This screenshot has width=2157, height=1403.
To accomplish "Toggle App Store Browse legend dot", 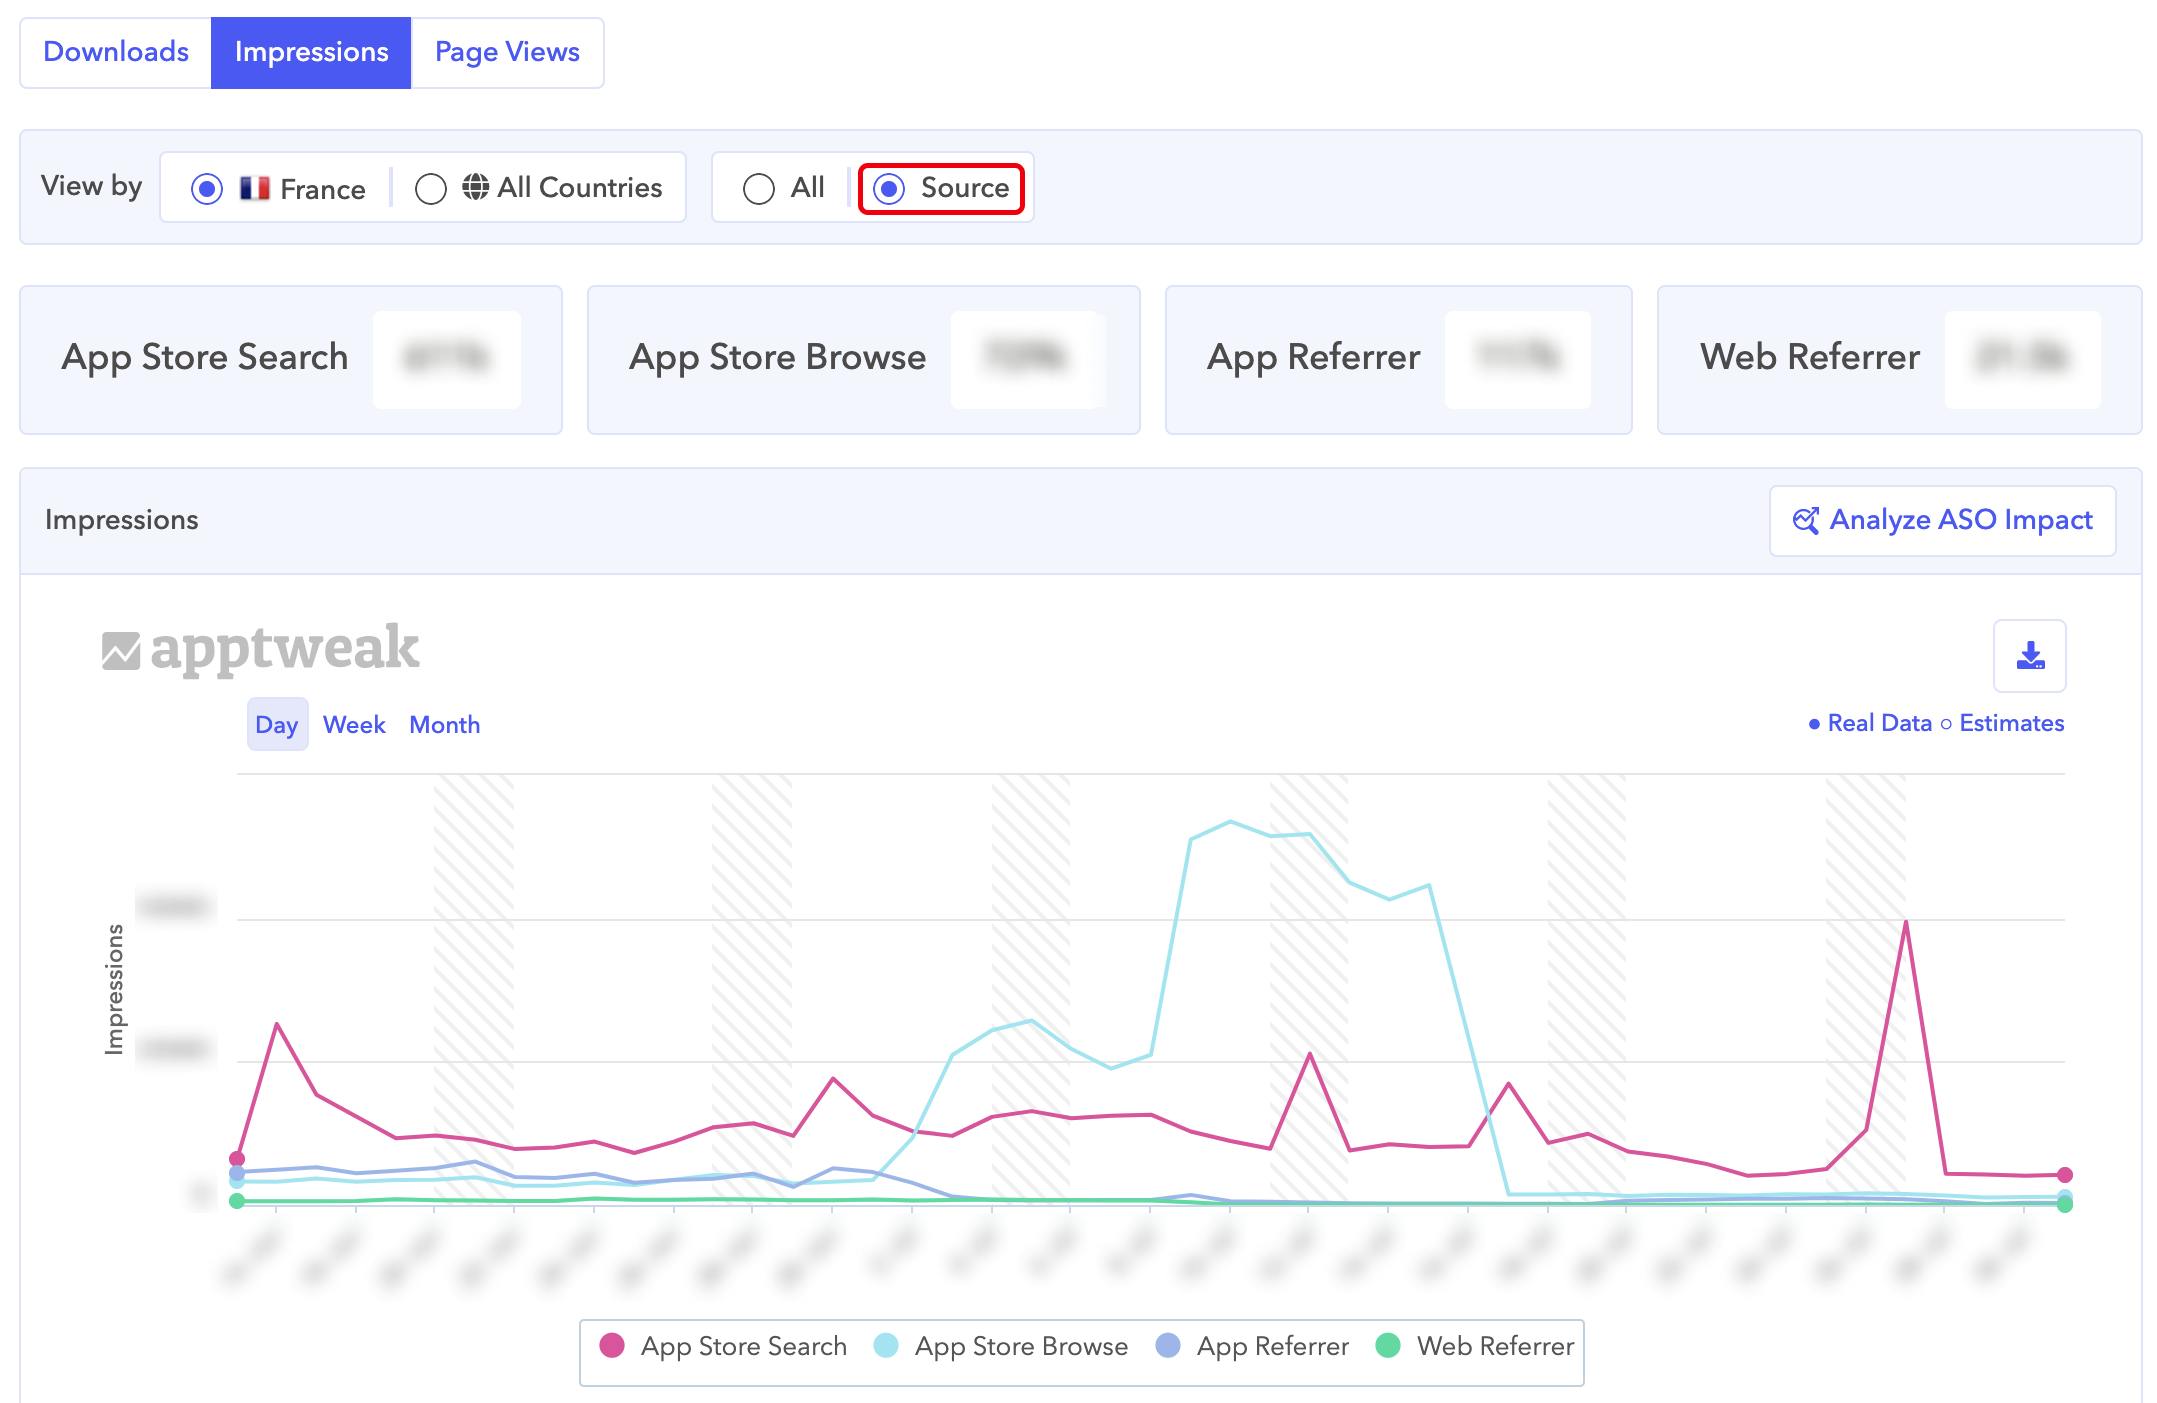I will click(x=886, y=1346).
